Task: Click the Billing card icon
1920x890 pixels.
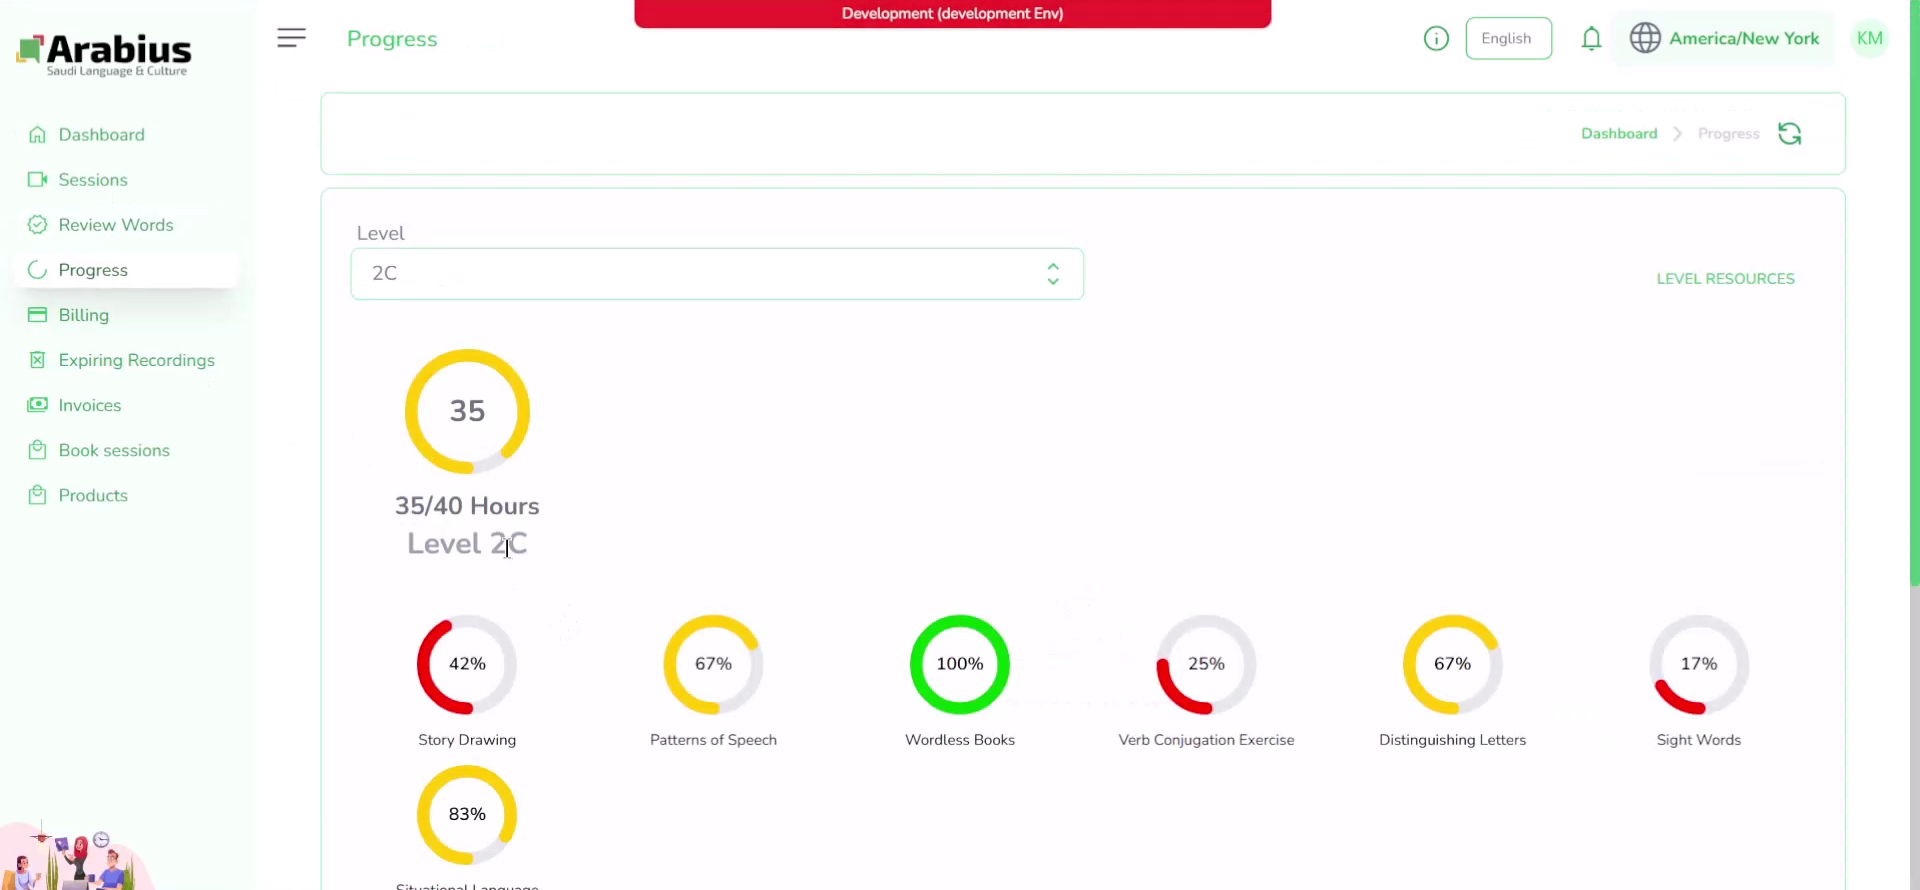Action: tap(37, 315)
